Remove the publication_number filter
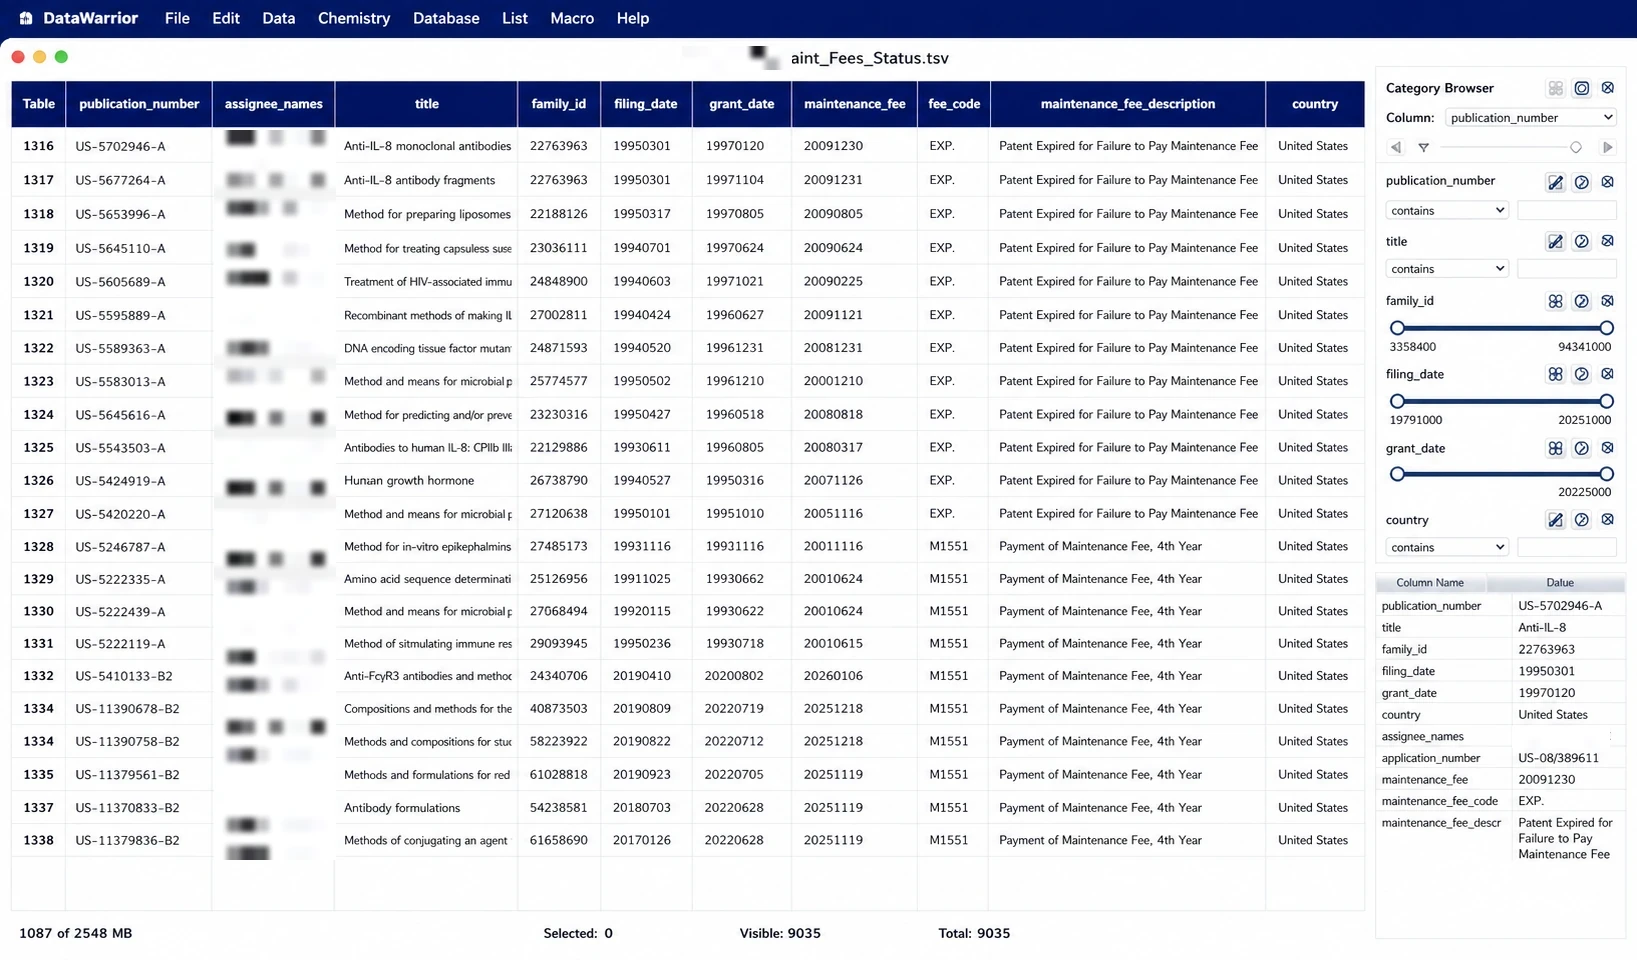 click(1607, 182)
